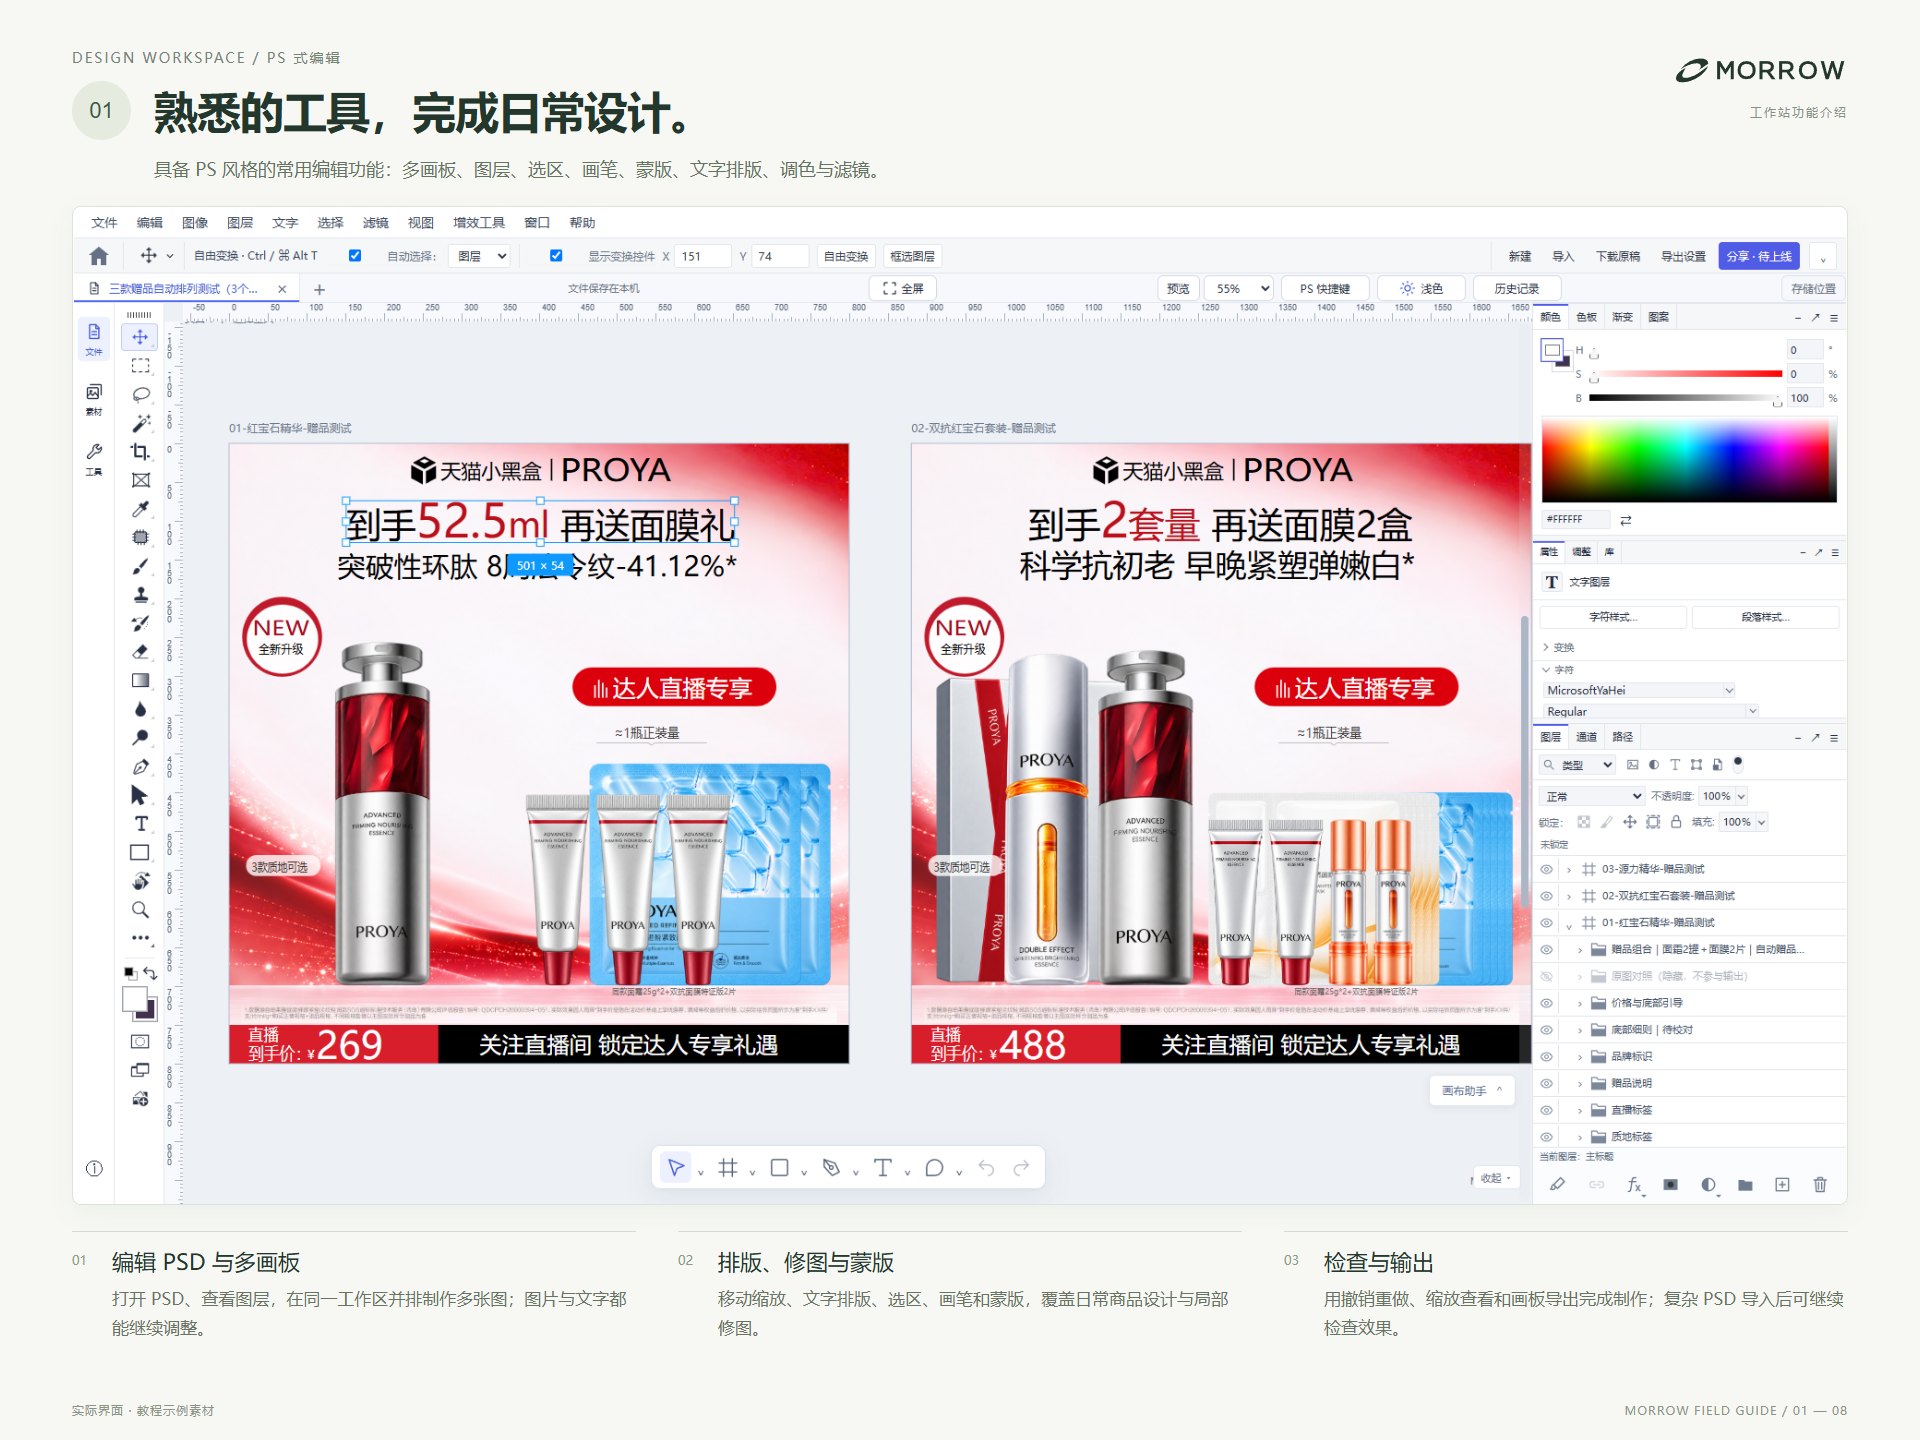Select the Magic Wand tool
This screenshot has width=1920, height=1440.
pyautogui.click(x=140, y=423)
